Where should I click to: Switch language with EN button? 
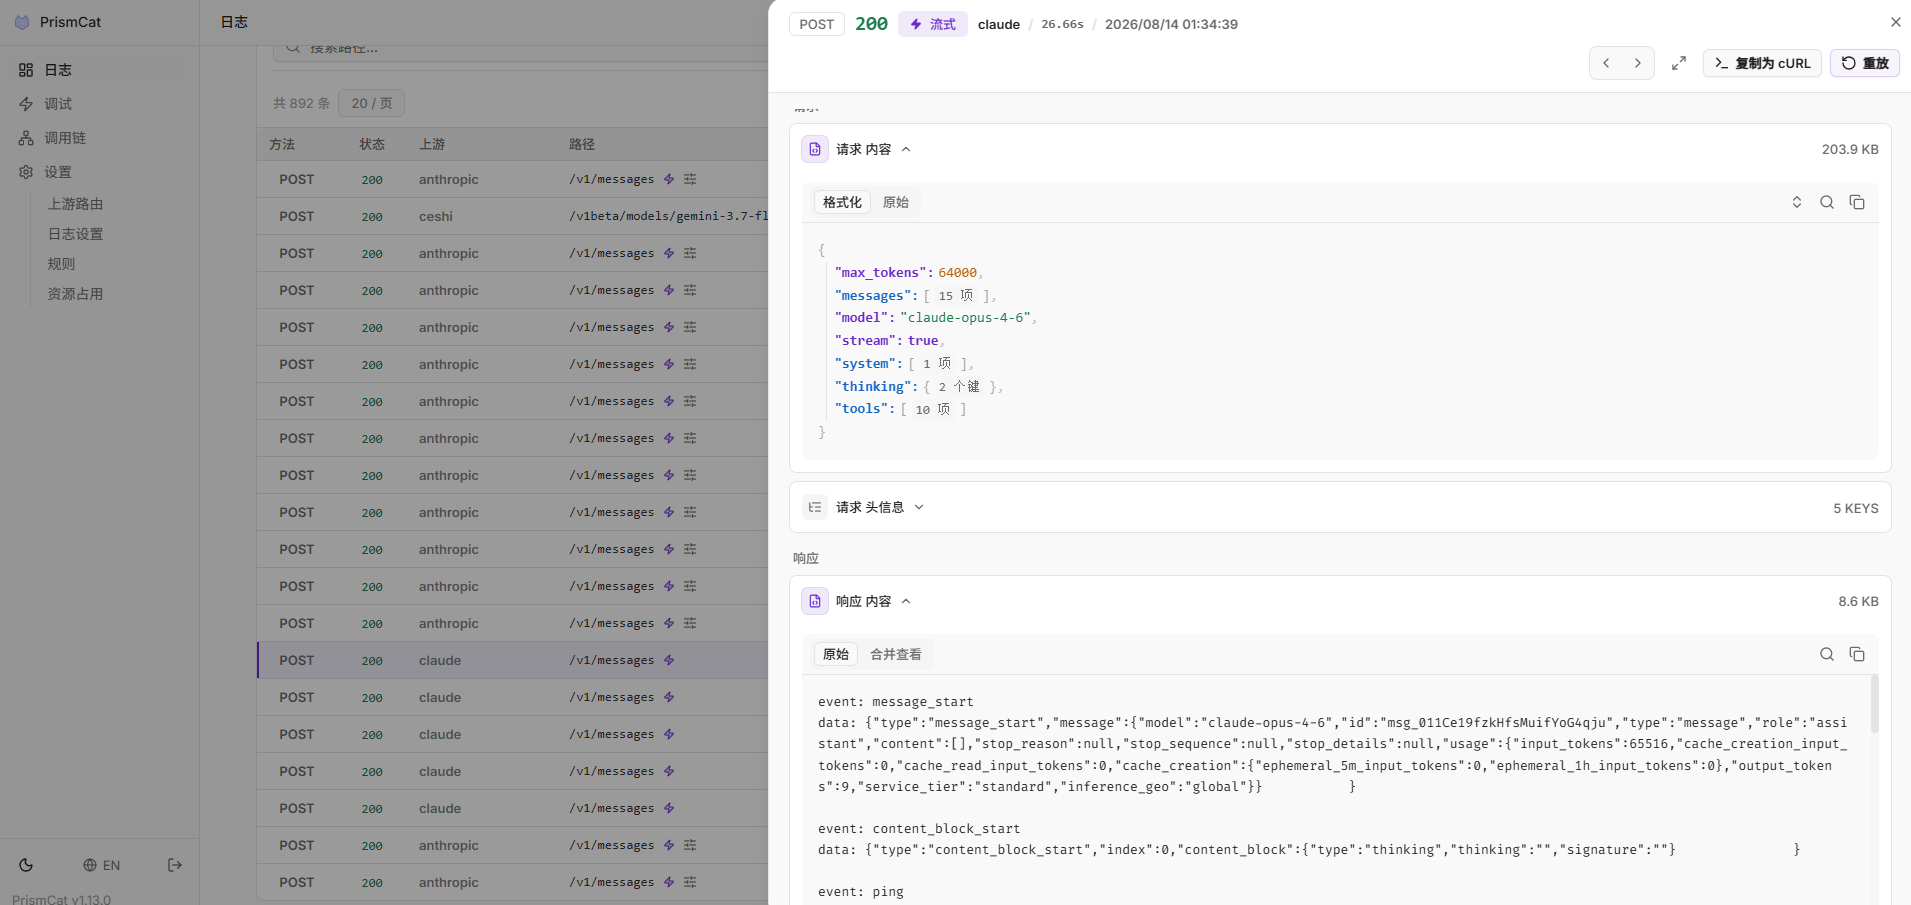click(x=101, y=865)
